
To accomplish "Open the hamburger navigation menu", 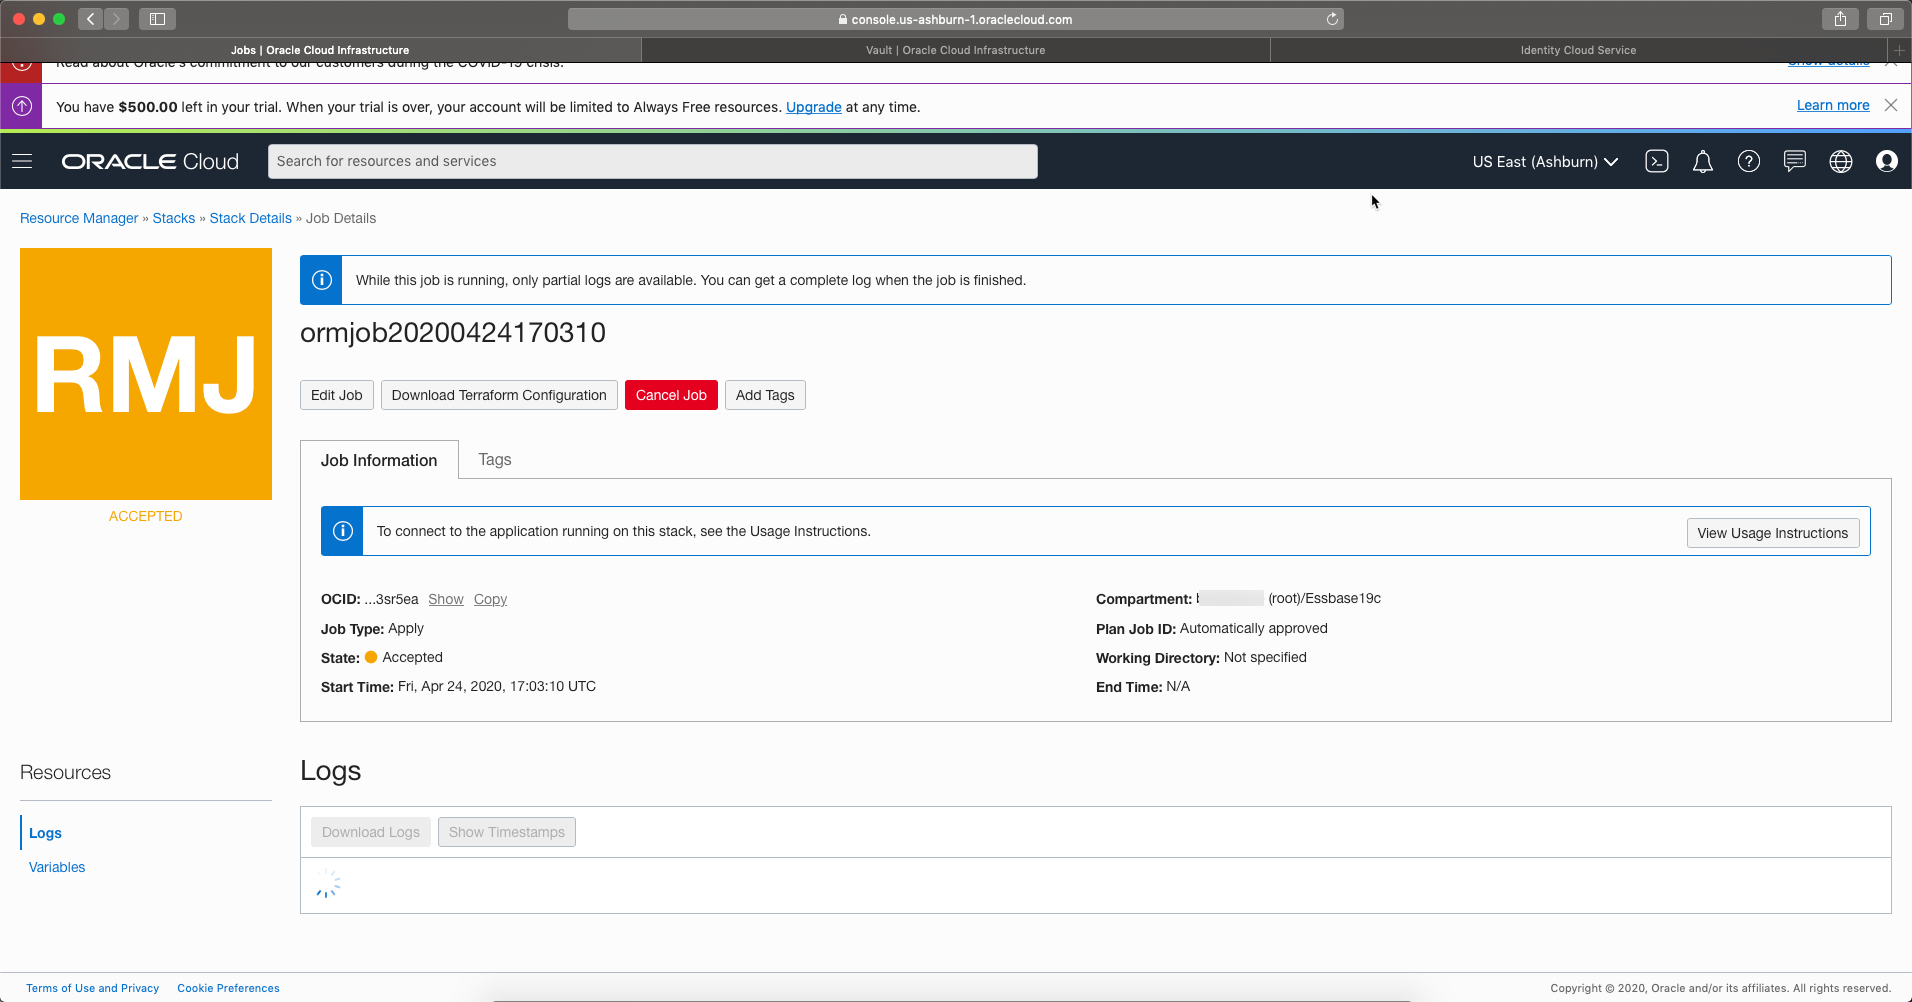I will coord(22,161).
